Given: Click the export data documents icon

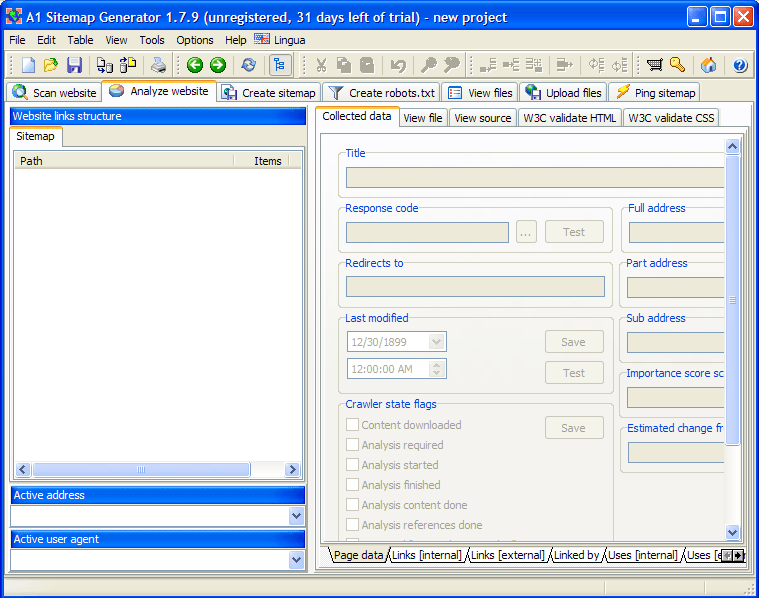Looking at the screenshot, I should click(128, 65).
